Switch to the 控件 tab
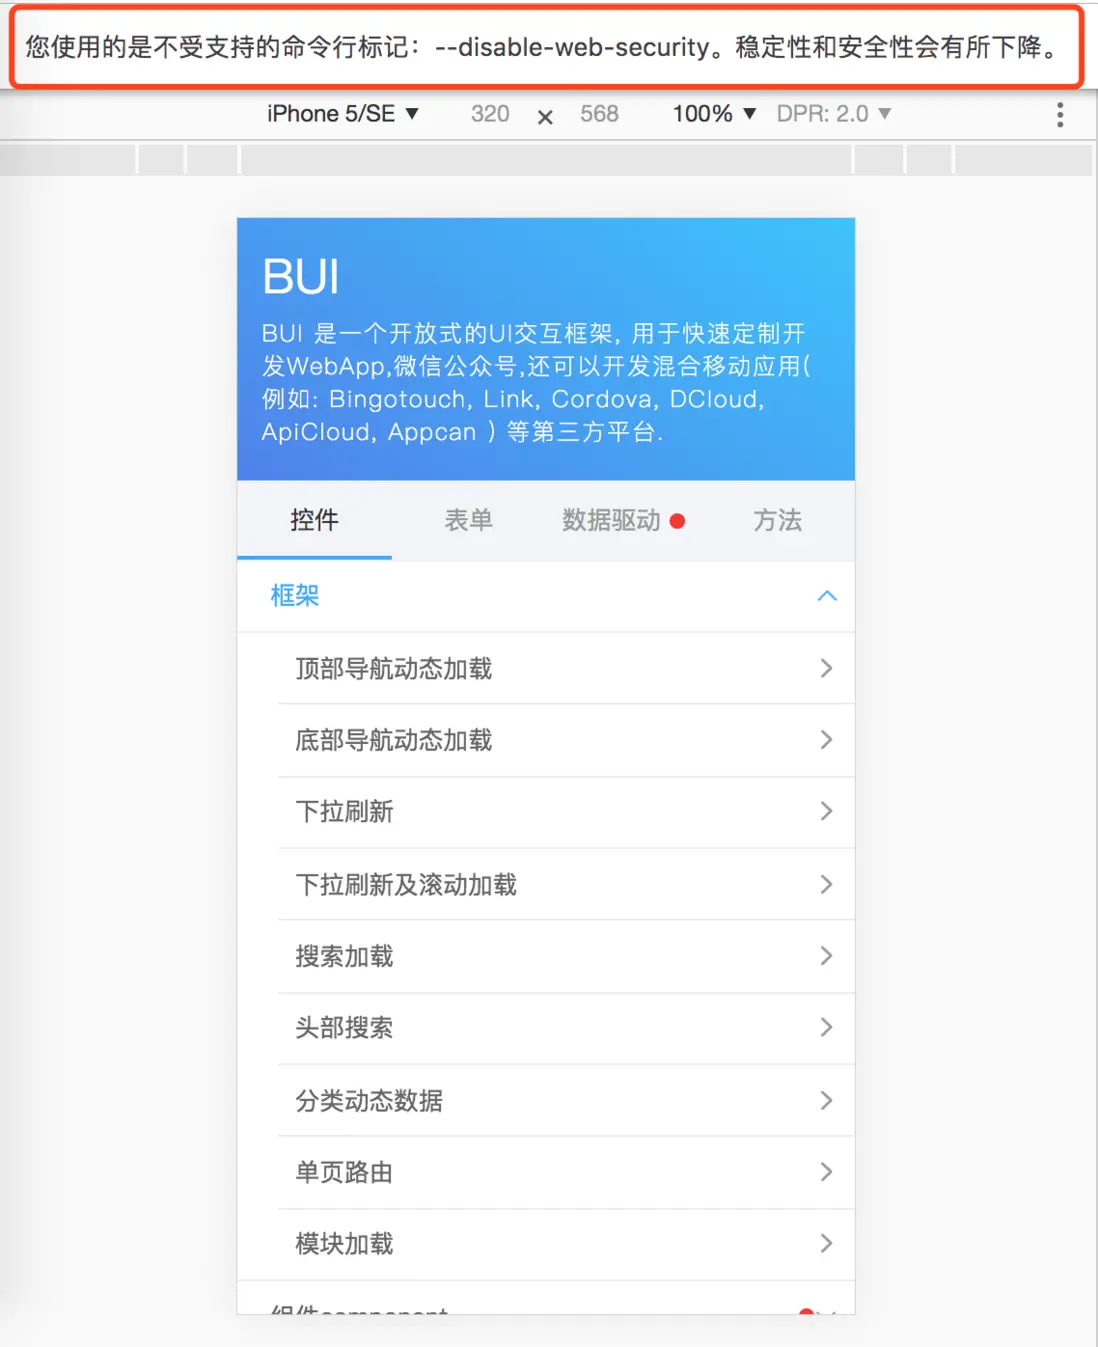Screen dimensions: 1098x1347 click(314, 520)
